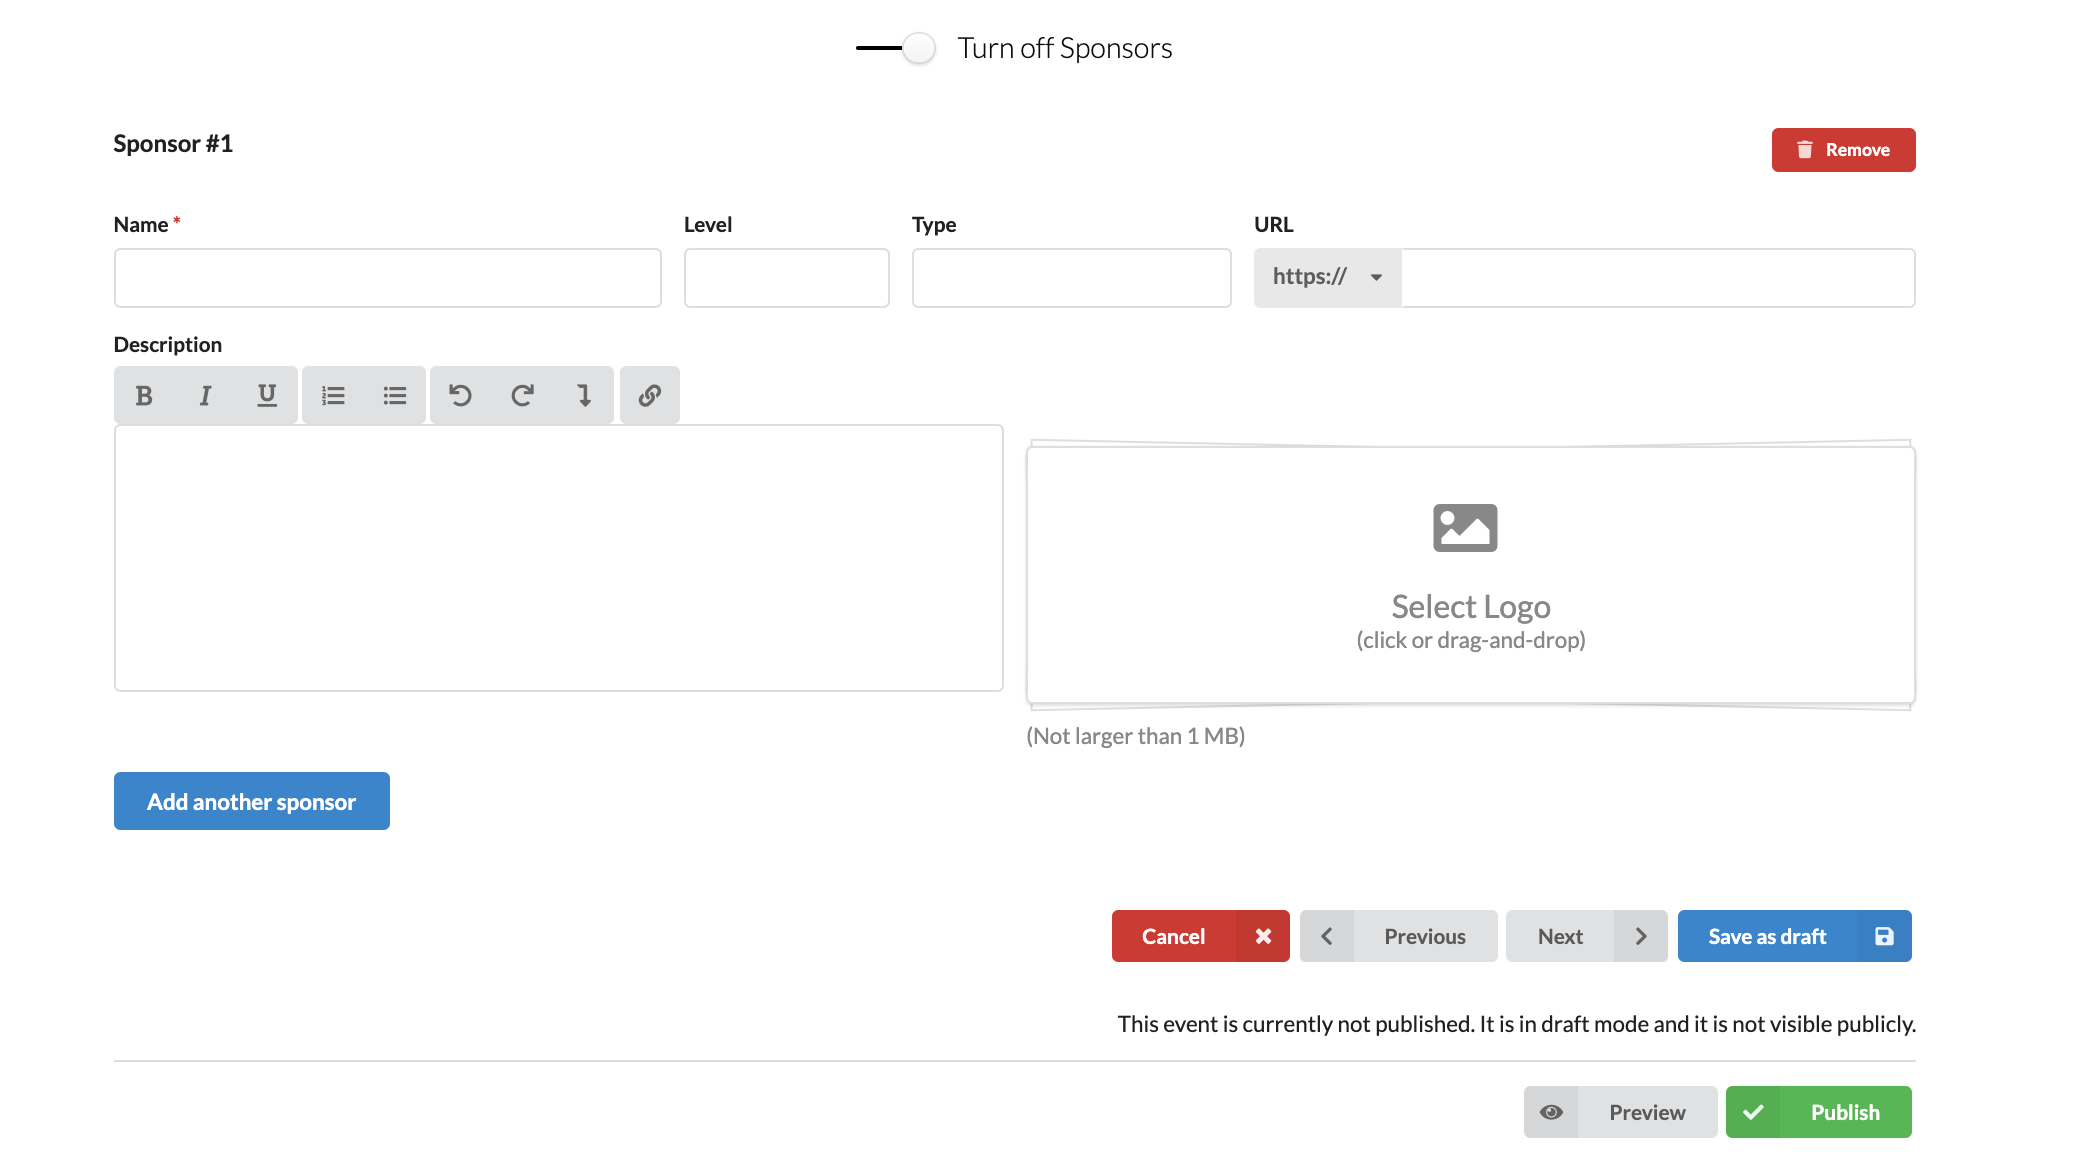Insert a bulleted list in description
Viewport: 2078px width, 1156px height.
pos(395,396)
